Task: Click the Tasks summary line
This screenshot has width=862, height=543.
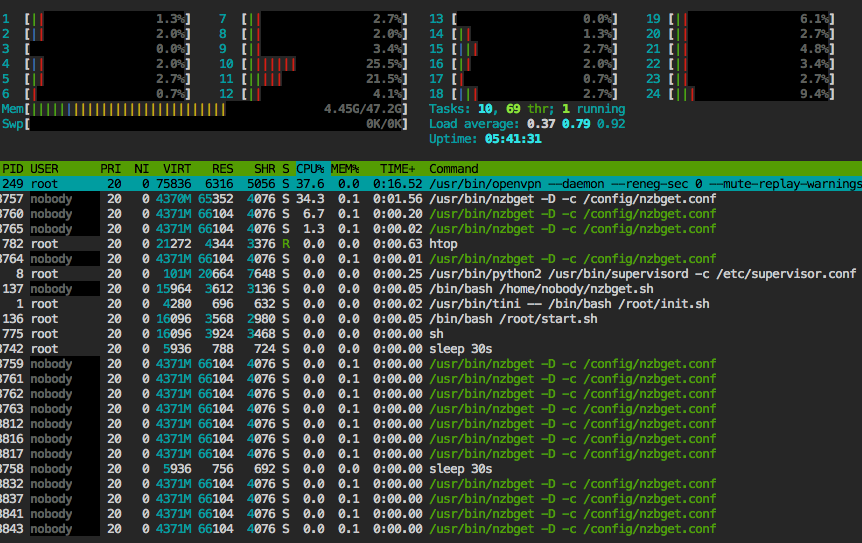Action: [x=527, y=109]
